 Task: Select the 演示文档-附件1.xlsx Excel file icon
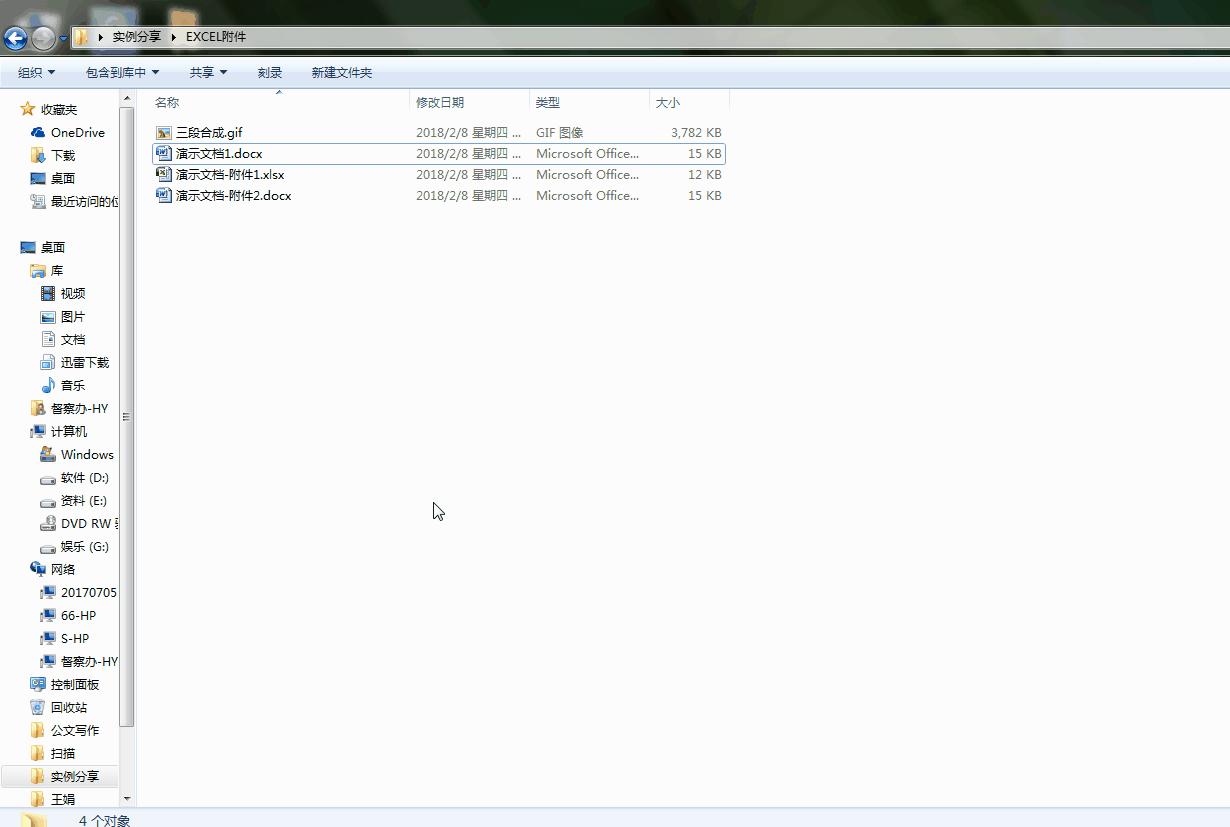164,175
